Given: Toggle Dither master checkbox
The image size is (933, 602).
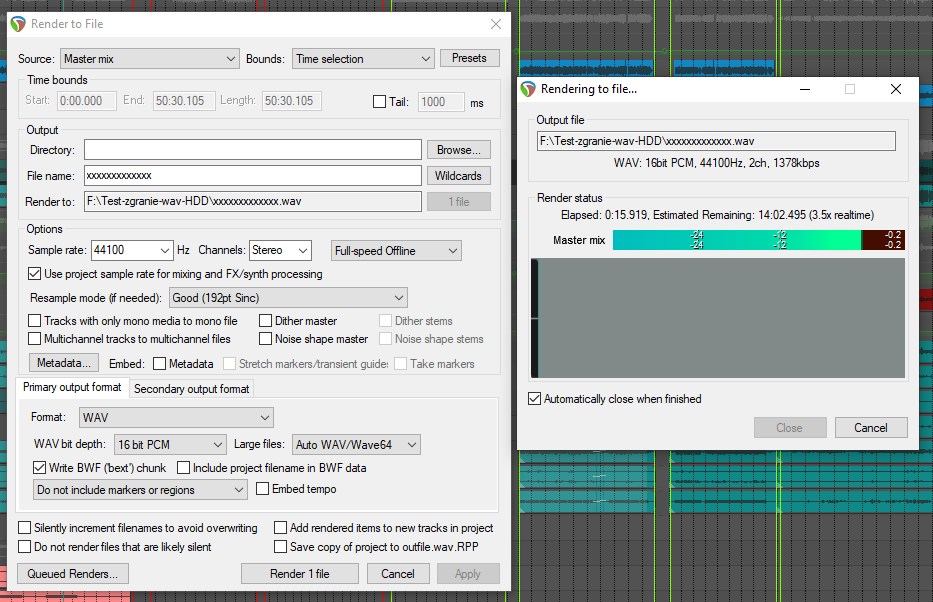Looking at the screenshot, I should [266, 321].
